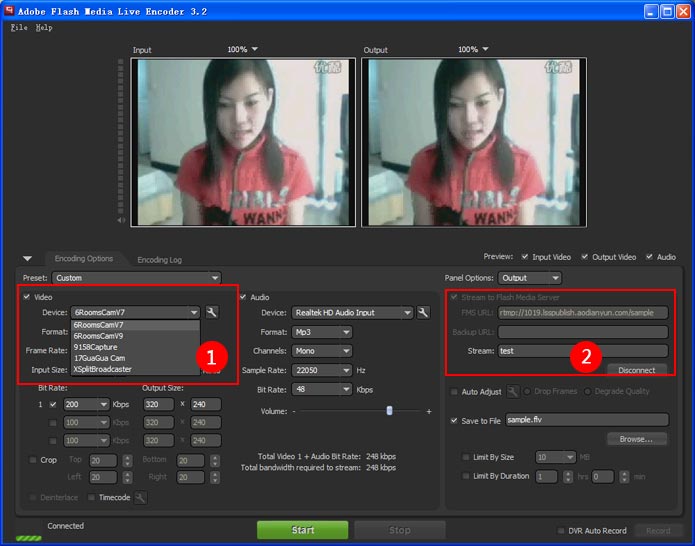This screenshot has height=546, width=695.
Task: Click the Adobe Flash Media Encoder title icon
Action: [9, 11]
